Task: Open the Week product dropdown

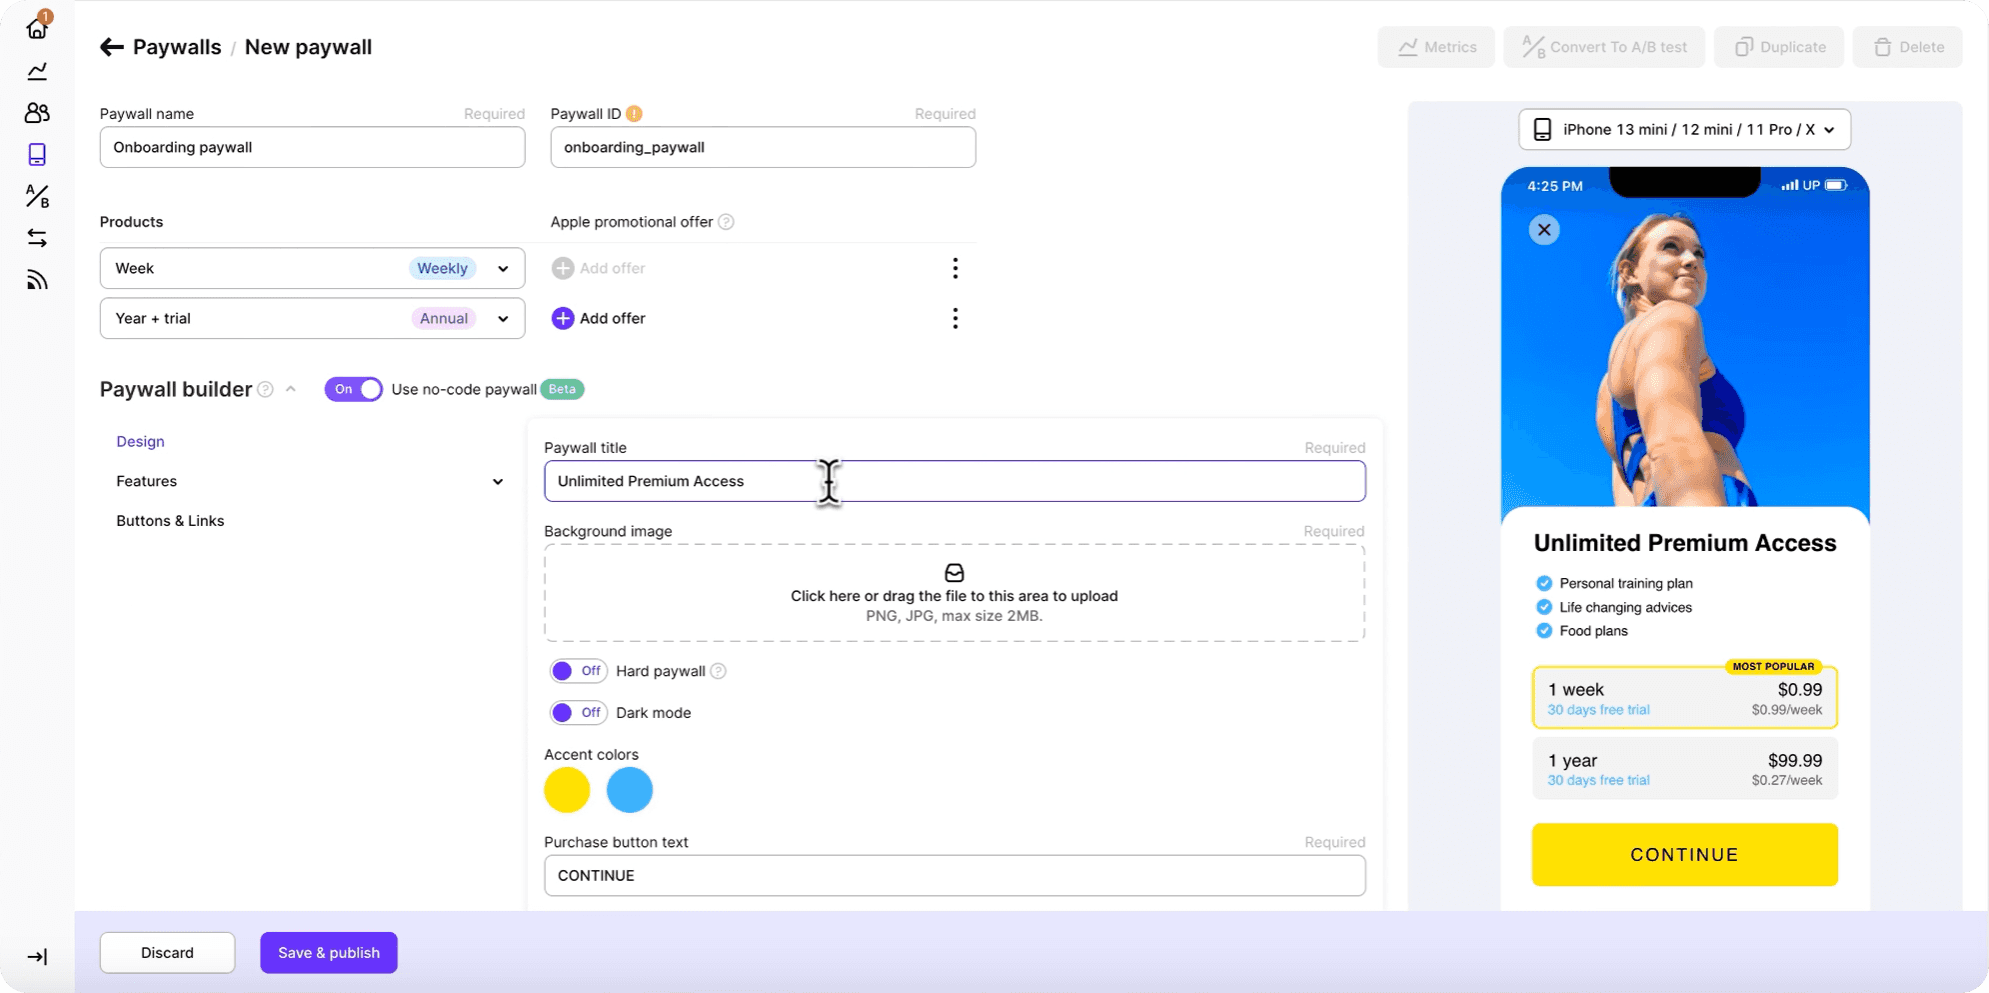Action: [x=501, y=268]
